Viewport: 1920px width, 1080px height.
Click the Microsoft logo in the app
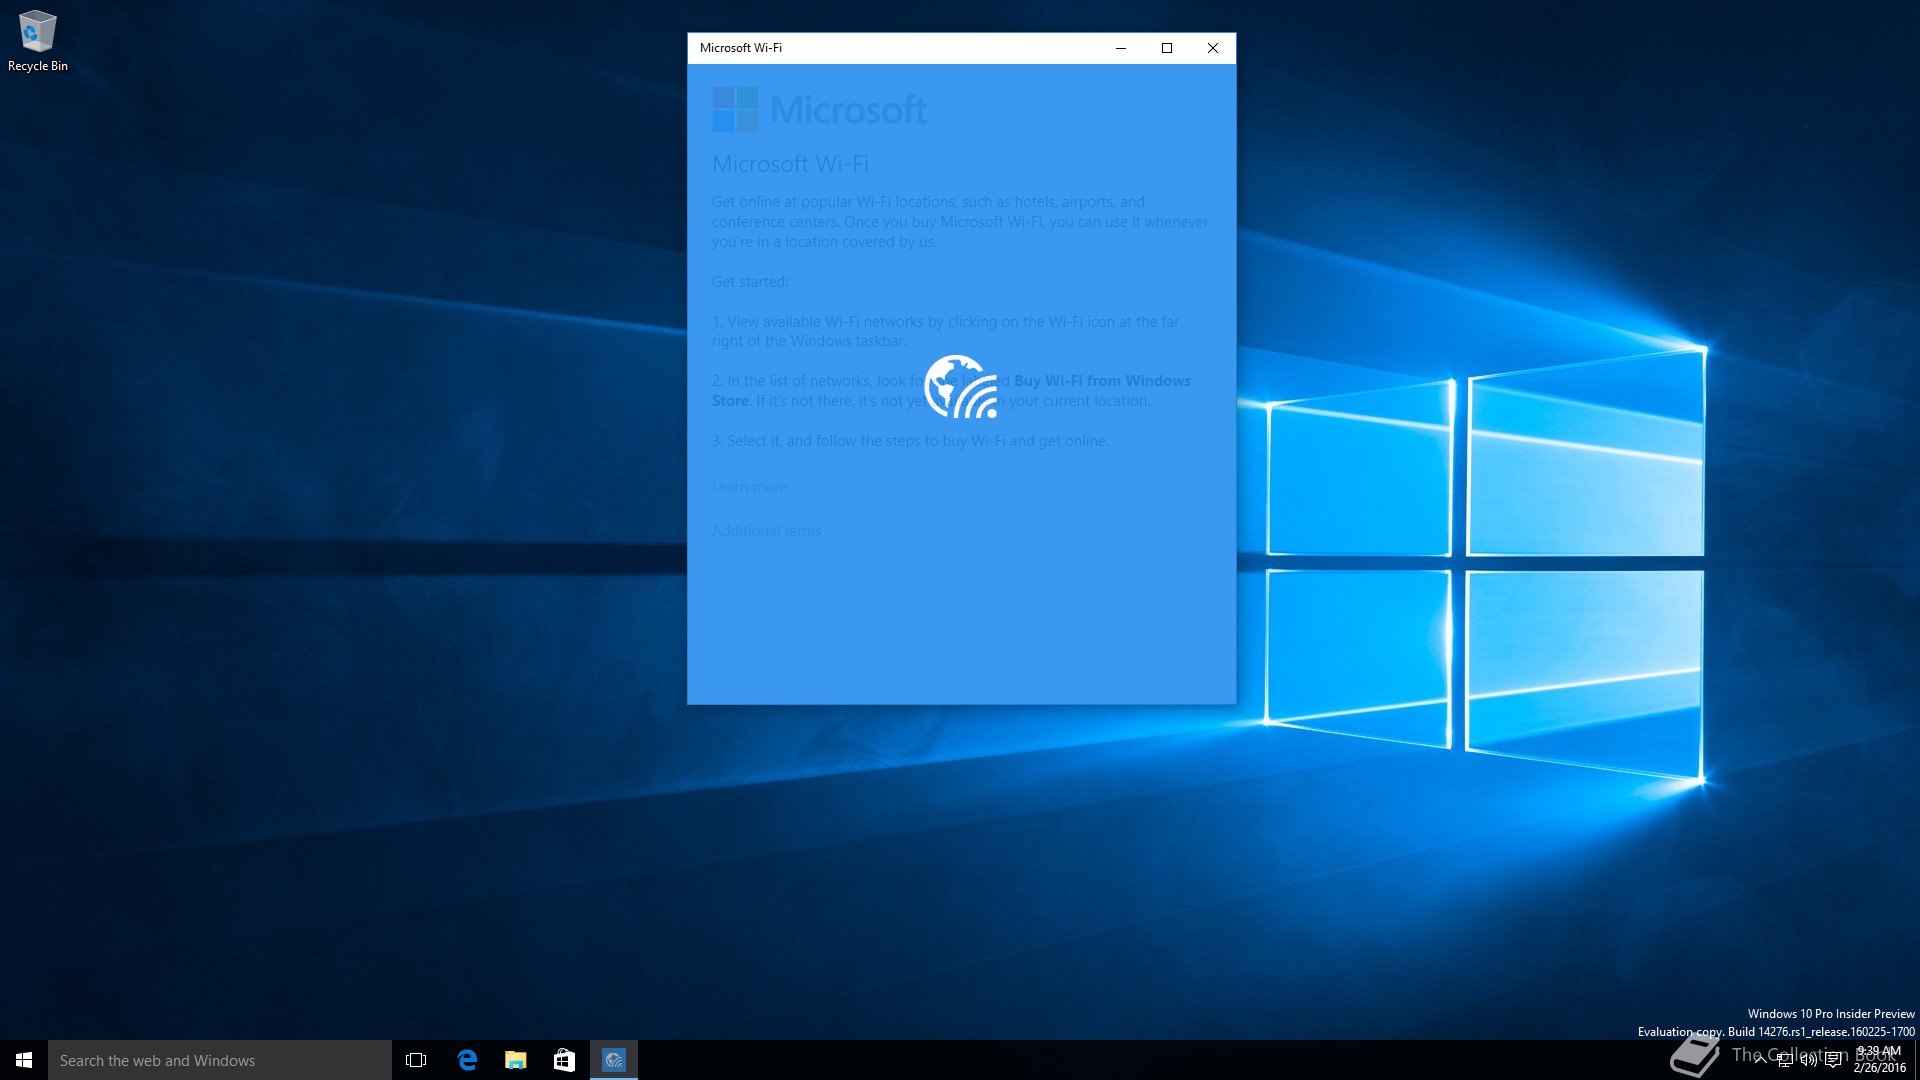click(x=819, y=109)
